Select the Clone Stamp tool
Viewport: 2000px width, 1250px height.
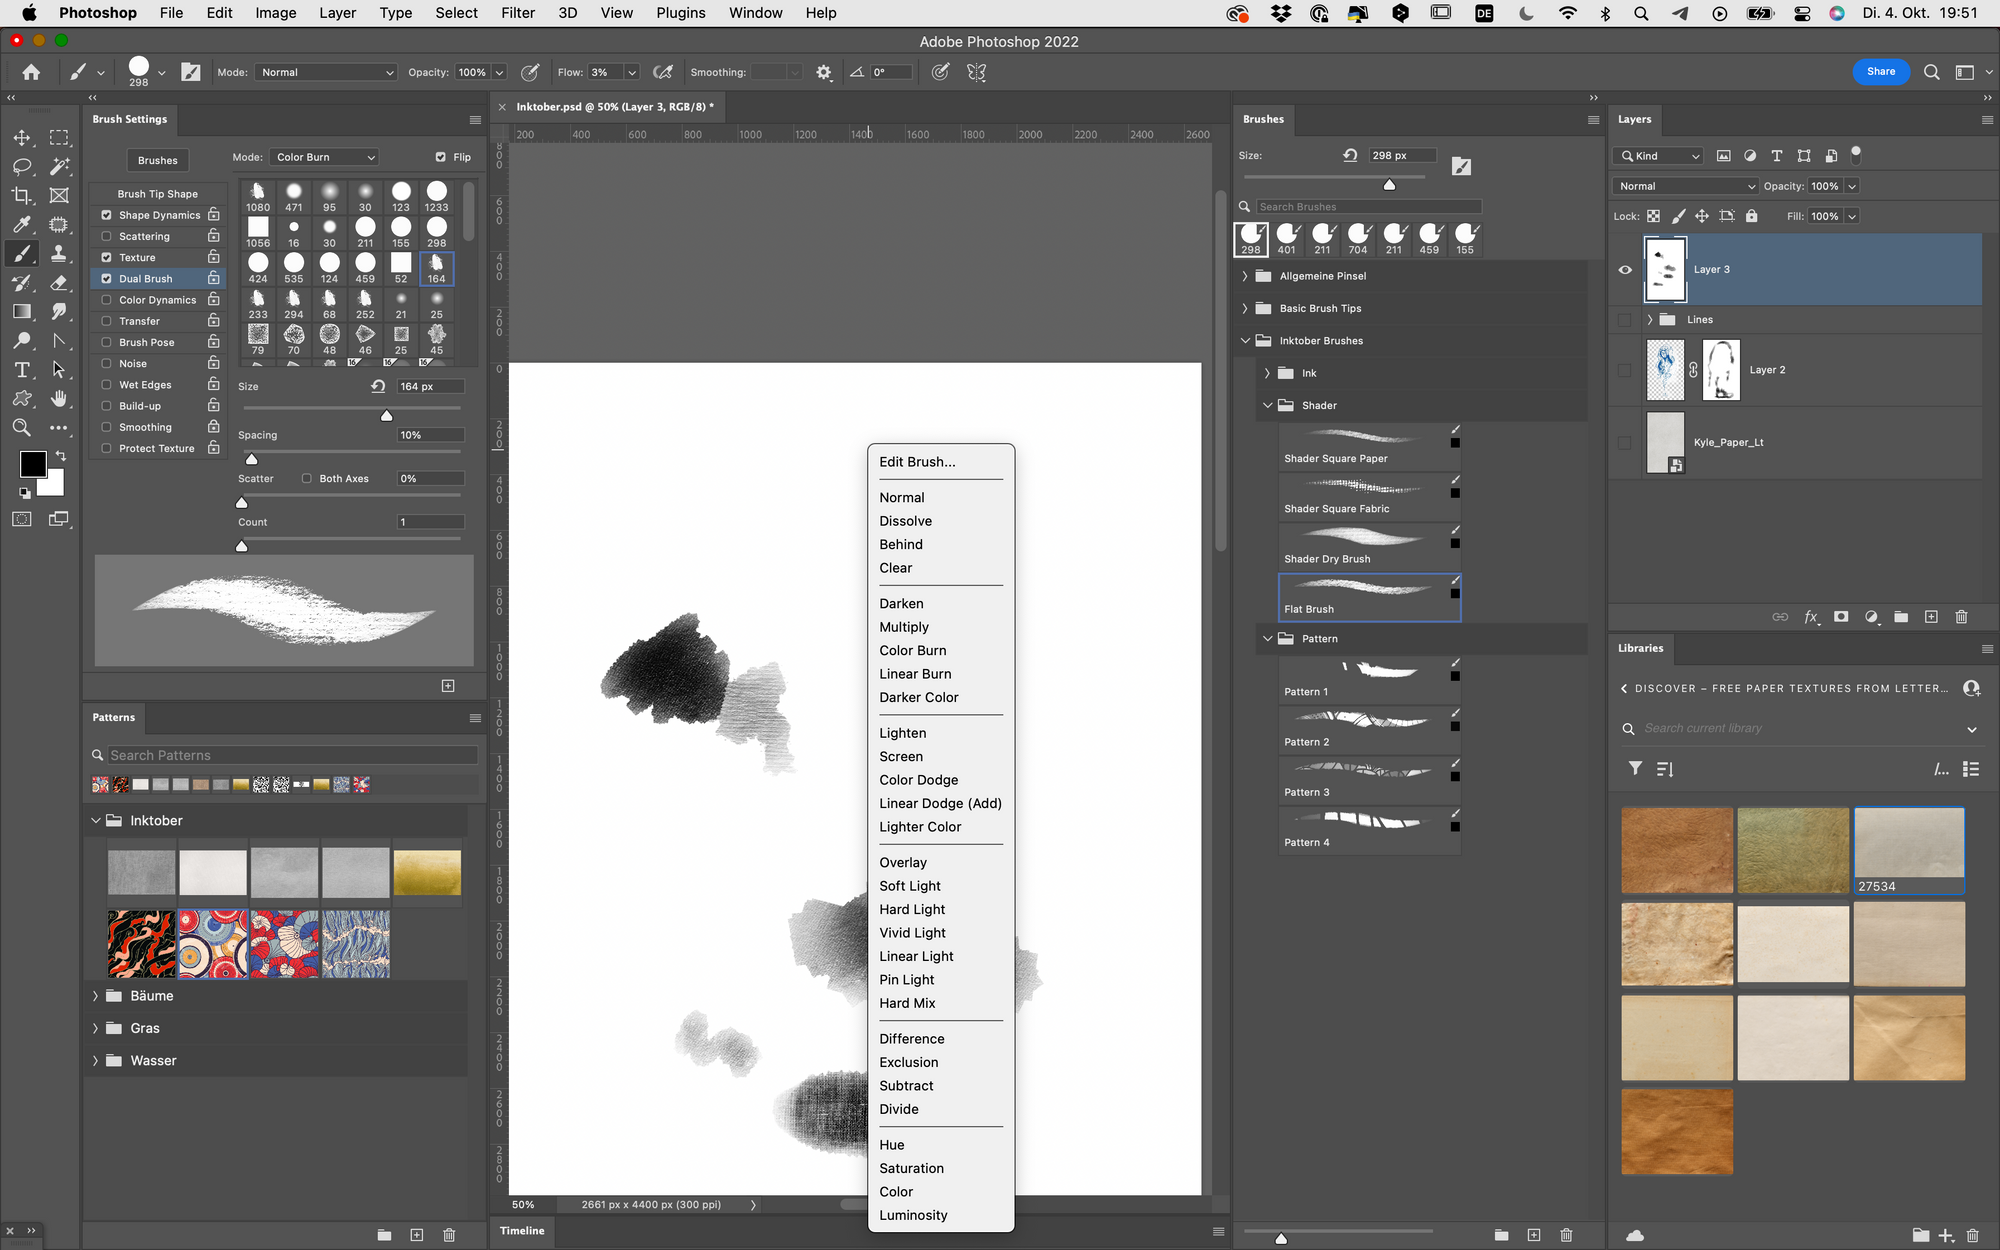59,253
